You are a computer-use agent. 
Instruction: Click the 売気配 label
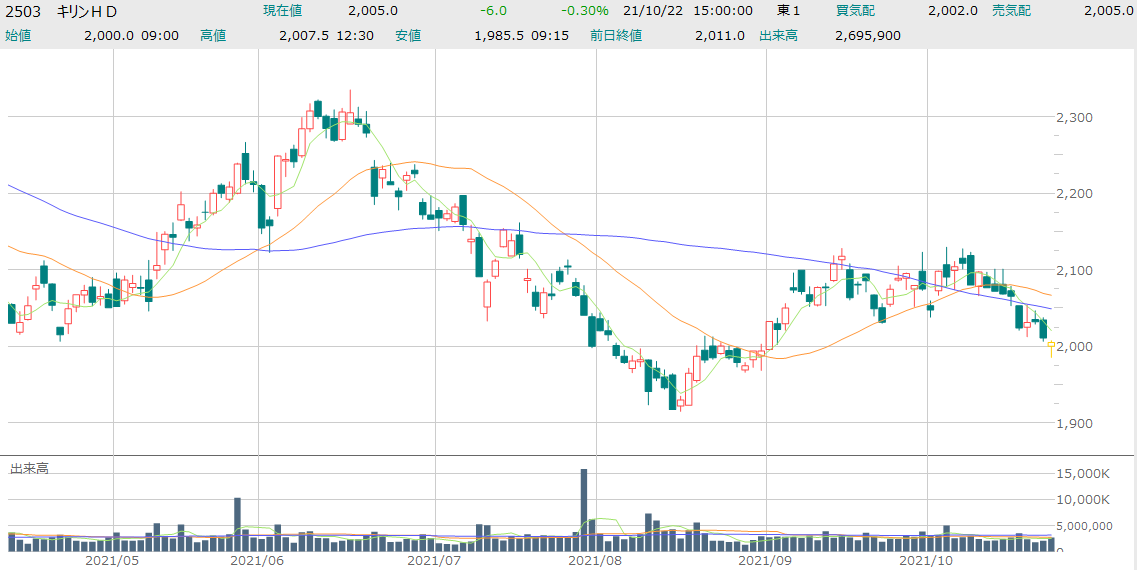[1012, 11]
